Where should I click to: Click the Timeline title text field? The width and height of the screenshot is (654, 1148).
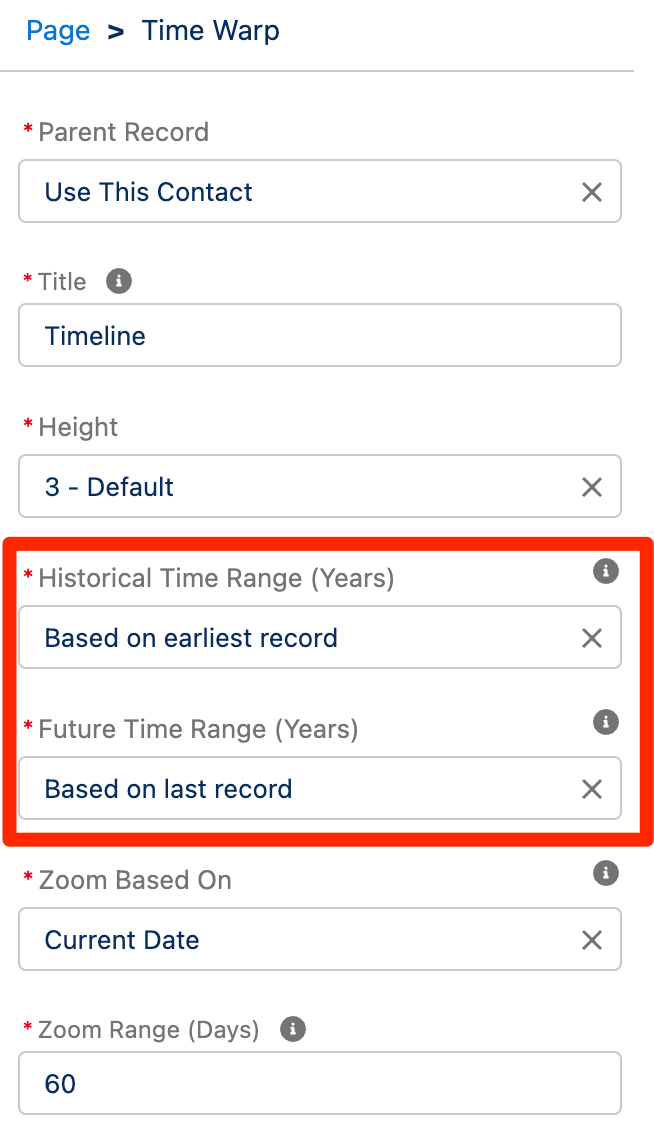pos(300,335)
